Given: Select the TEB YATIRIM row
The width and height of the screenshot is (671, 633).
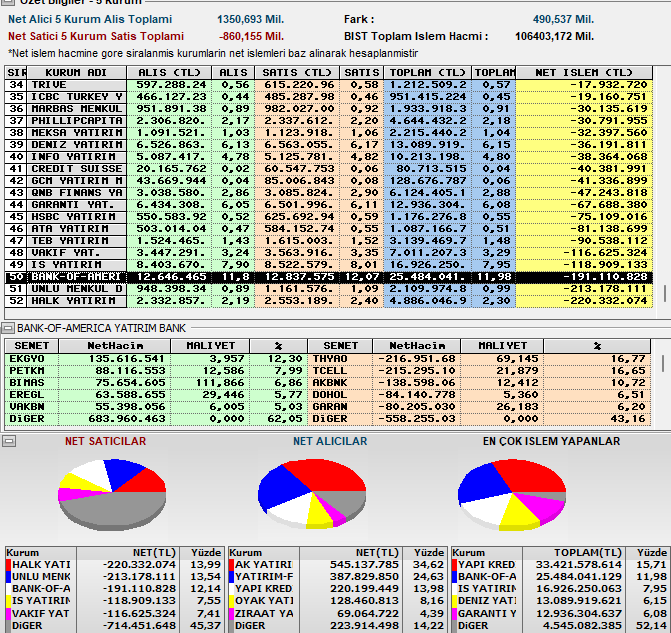Looking at the screenshot, I should click(329, 241).
